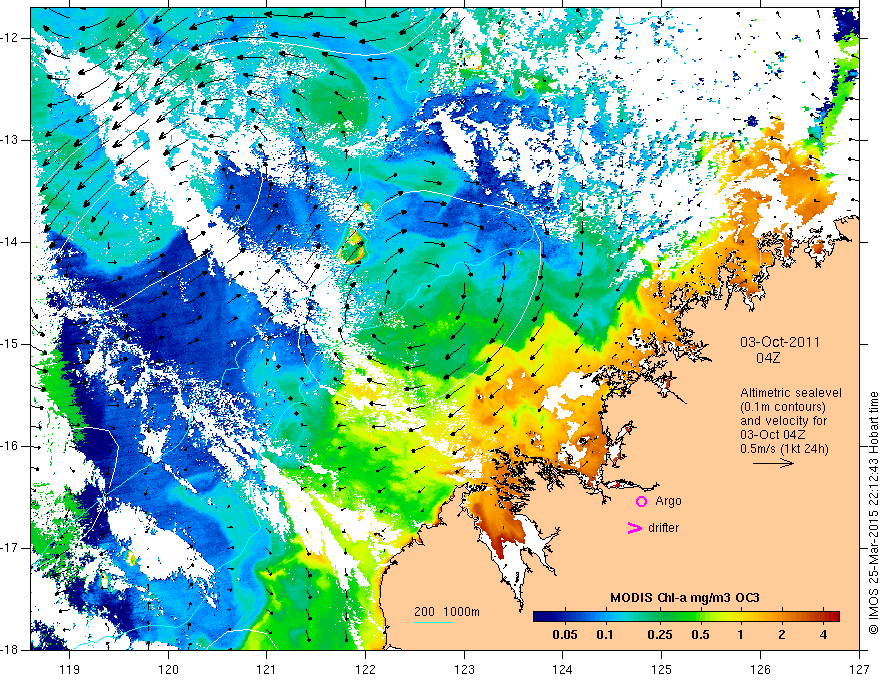Click the colorbar tick label '0.5'

(700, 635)
